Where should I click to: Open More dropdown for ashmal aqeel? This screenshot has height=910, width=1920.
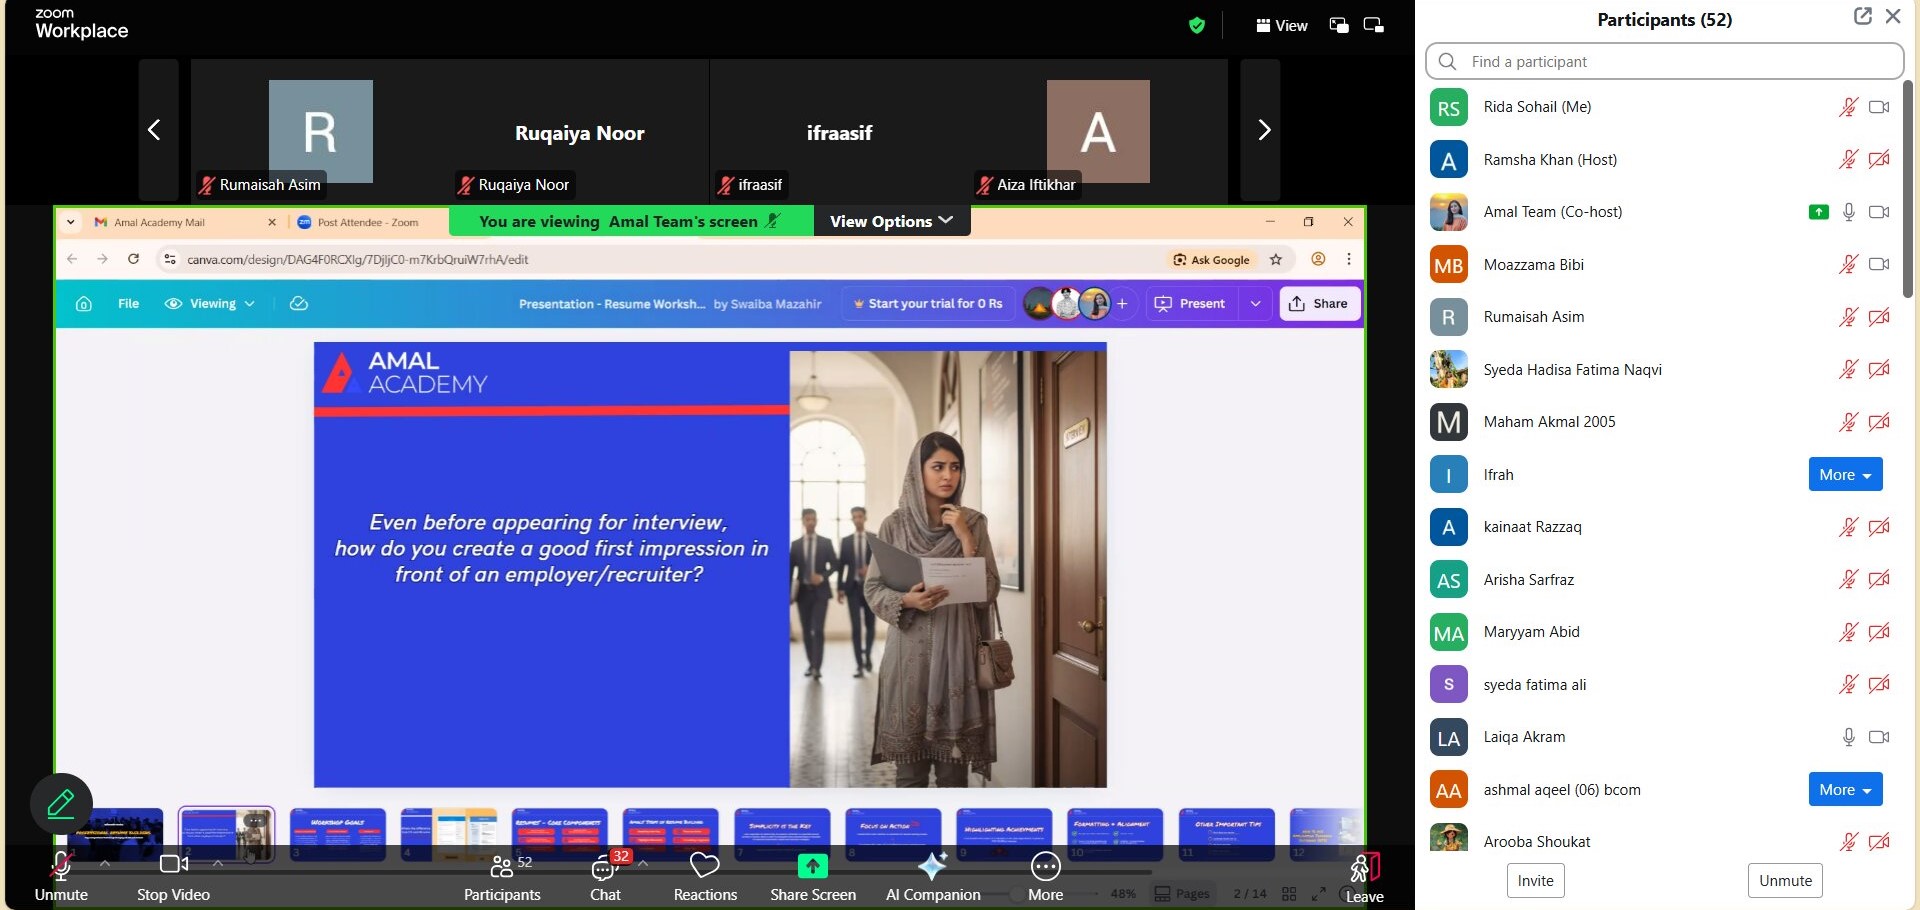[1844, 790]
